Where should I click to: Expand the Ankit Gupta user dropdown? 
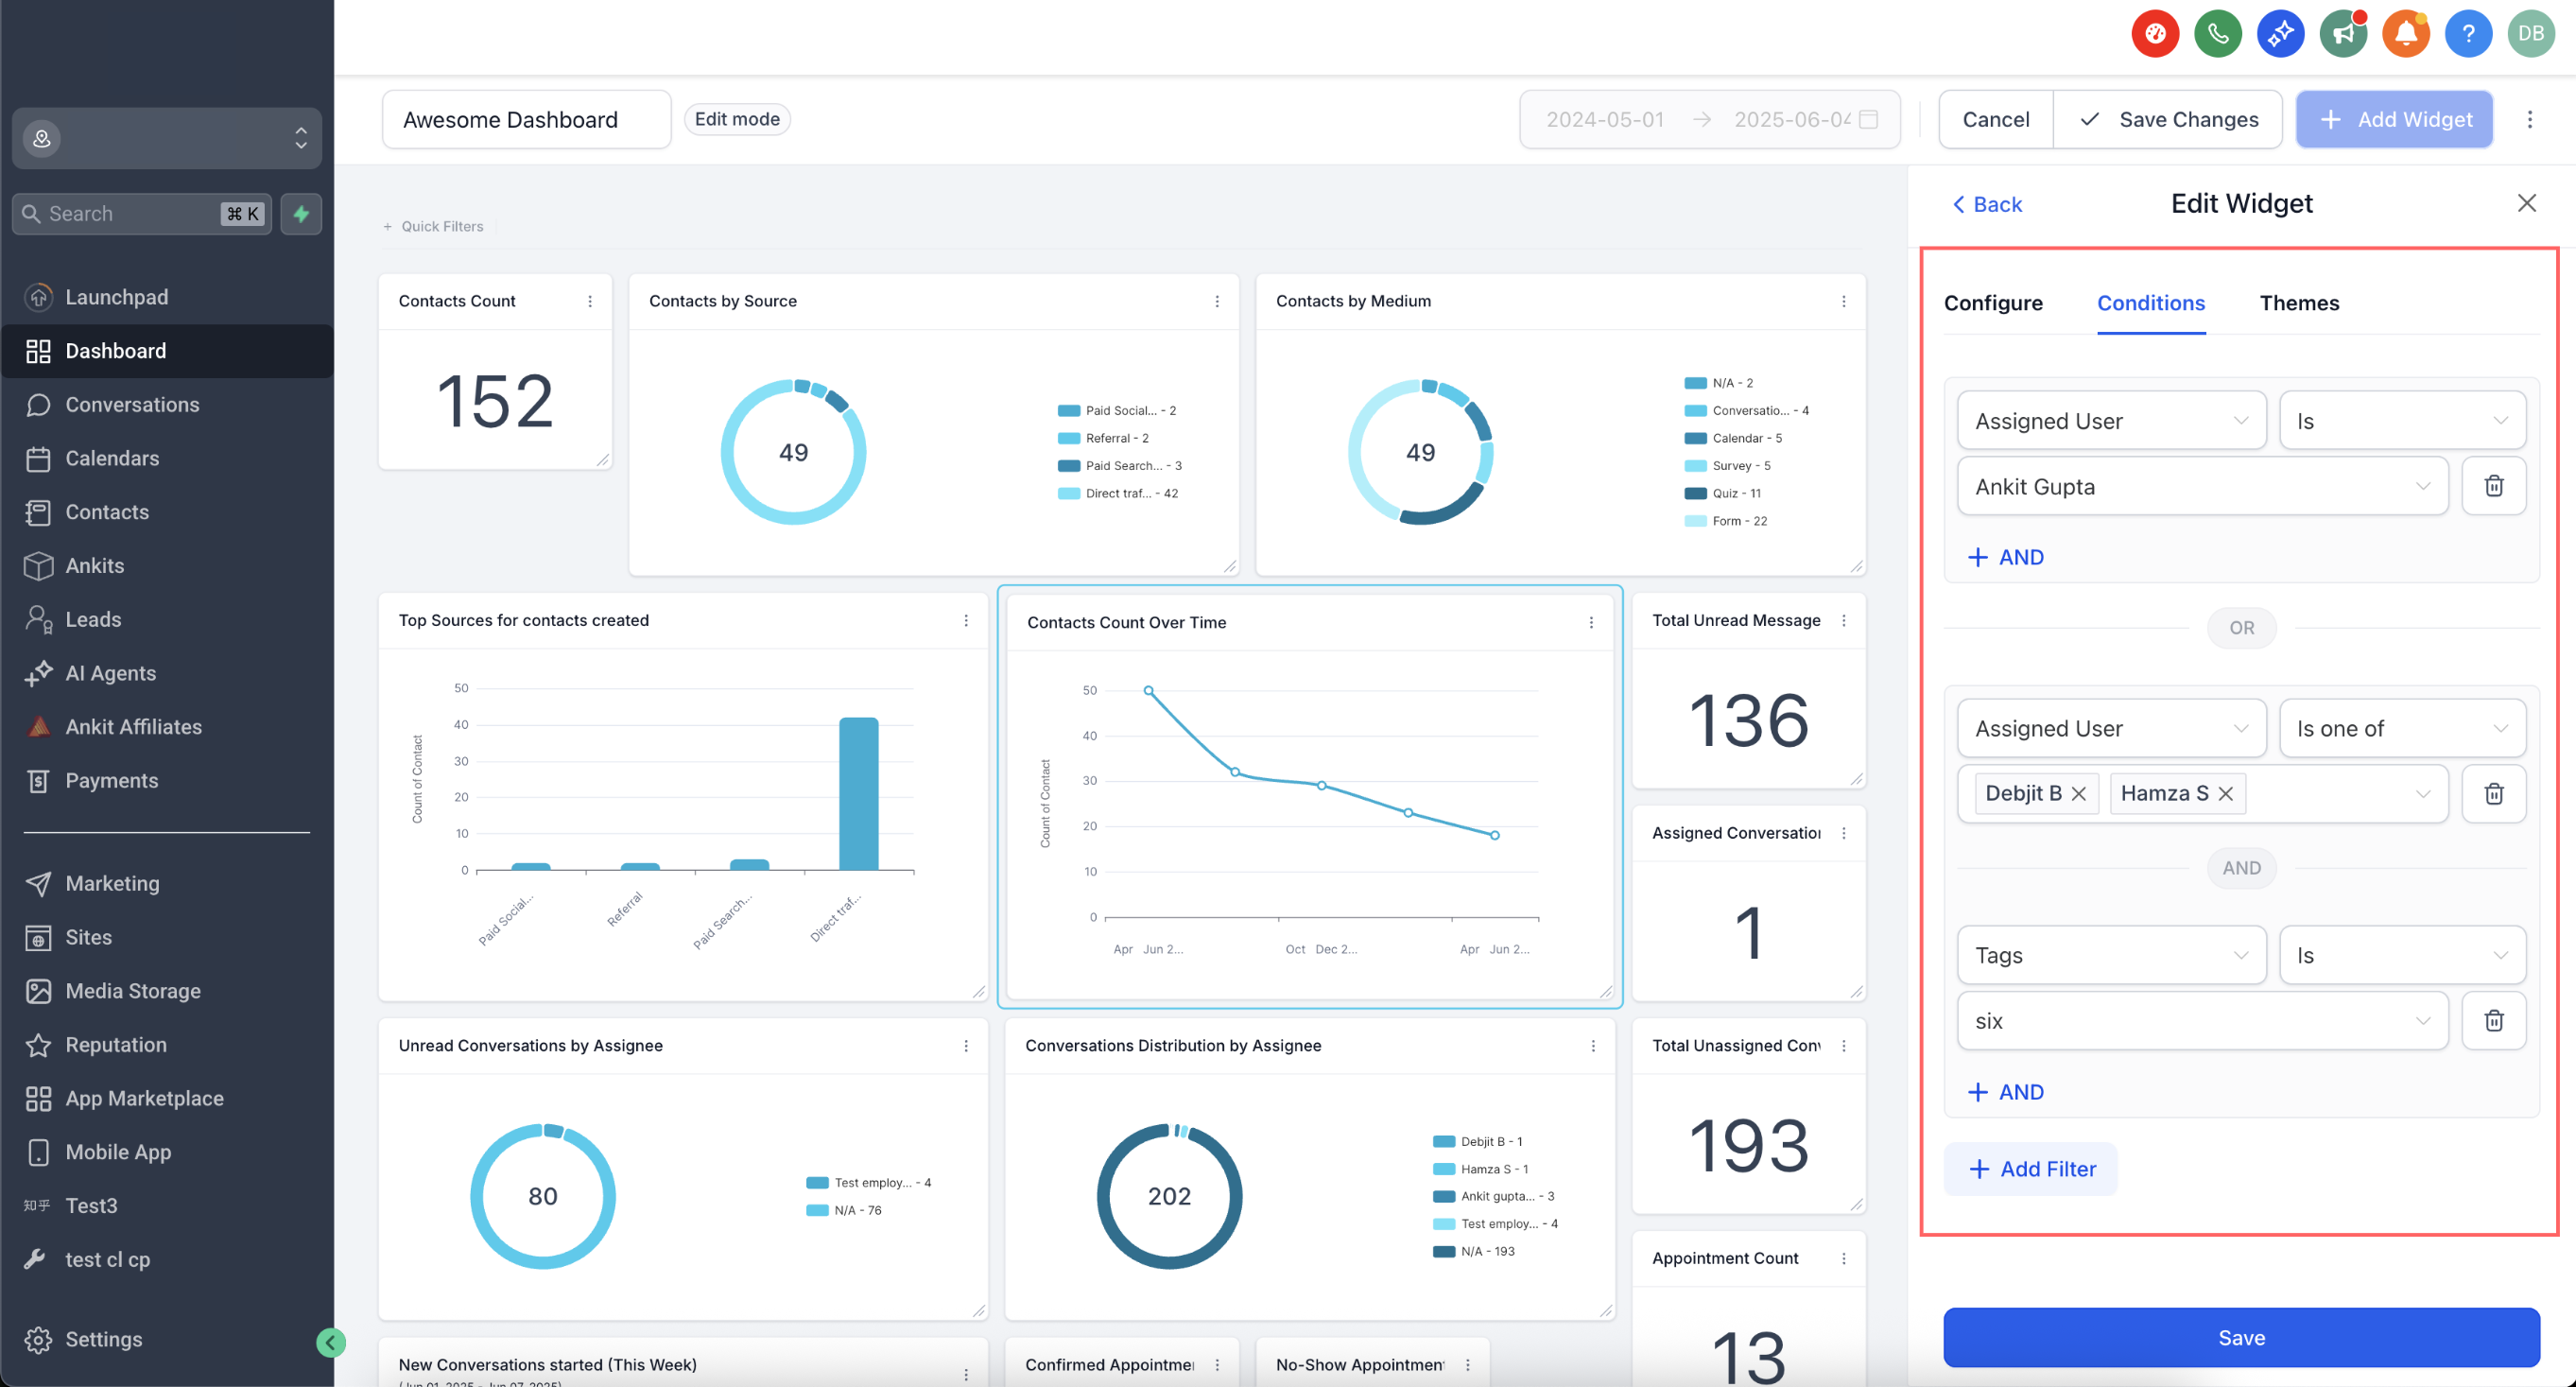point(2201,486)
